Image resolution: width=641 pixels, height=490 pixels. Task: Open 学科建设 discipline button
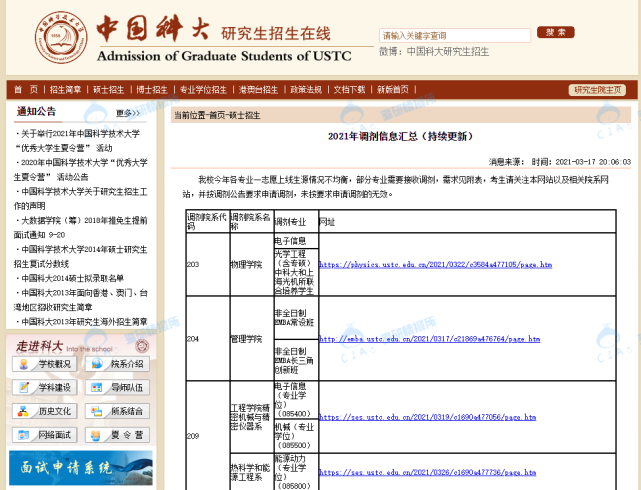[45, 387]
